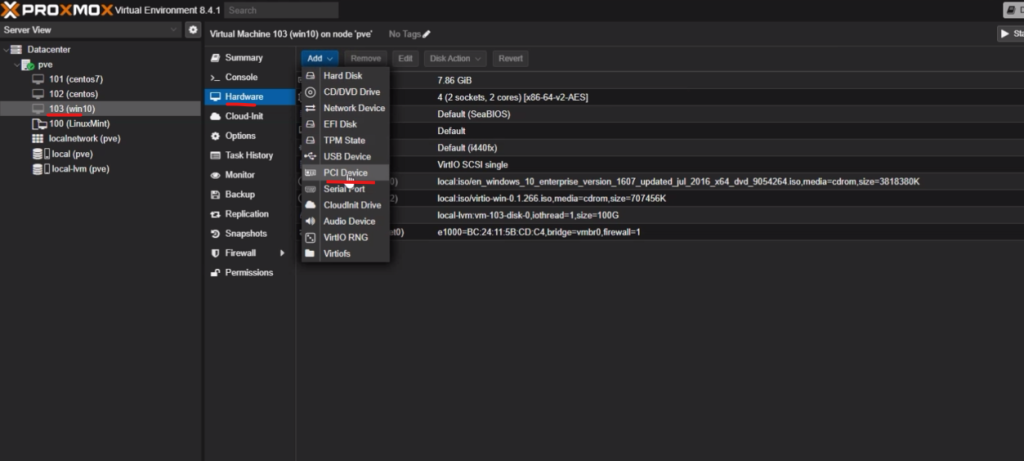1024x461 pixels.
Task: Click the Console terminal icon
Action: (x=215, y=77)
